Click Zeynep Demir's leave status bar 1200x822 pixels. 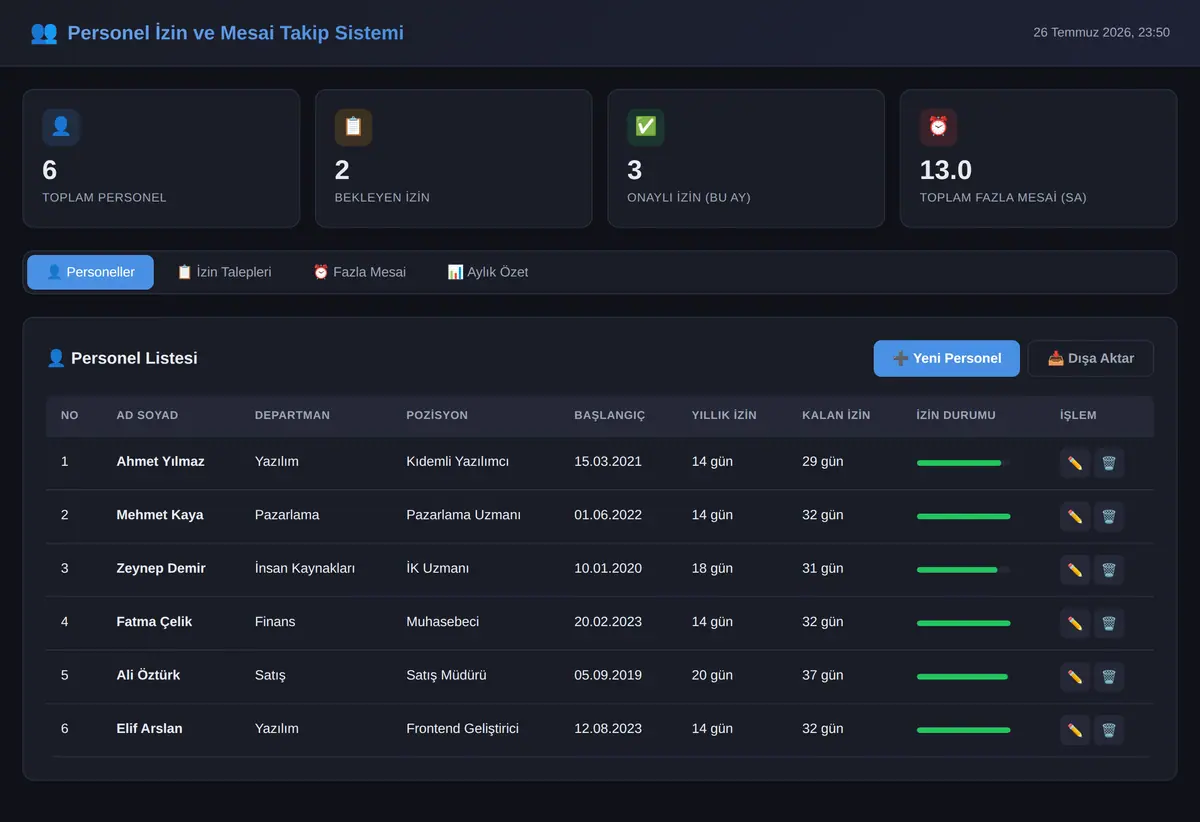pyautogui.click(x=963, y=570)
